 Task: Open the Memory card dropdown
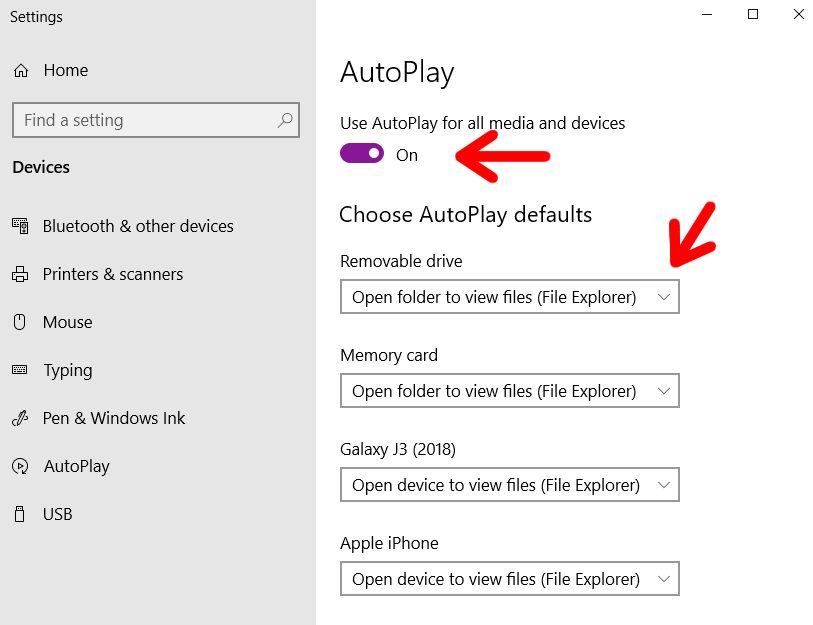coord(510,391)
